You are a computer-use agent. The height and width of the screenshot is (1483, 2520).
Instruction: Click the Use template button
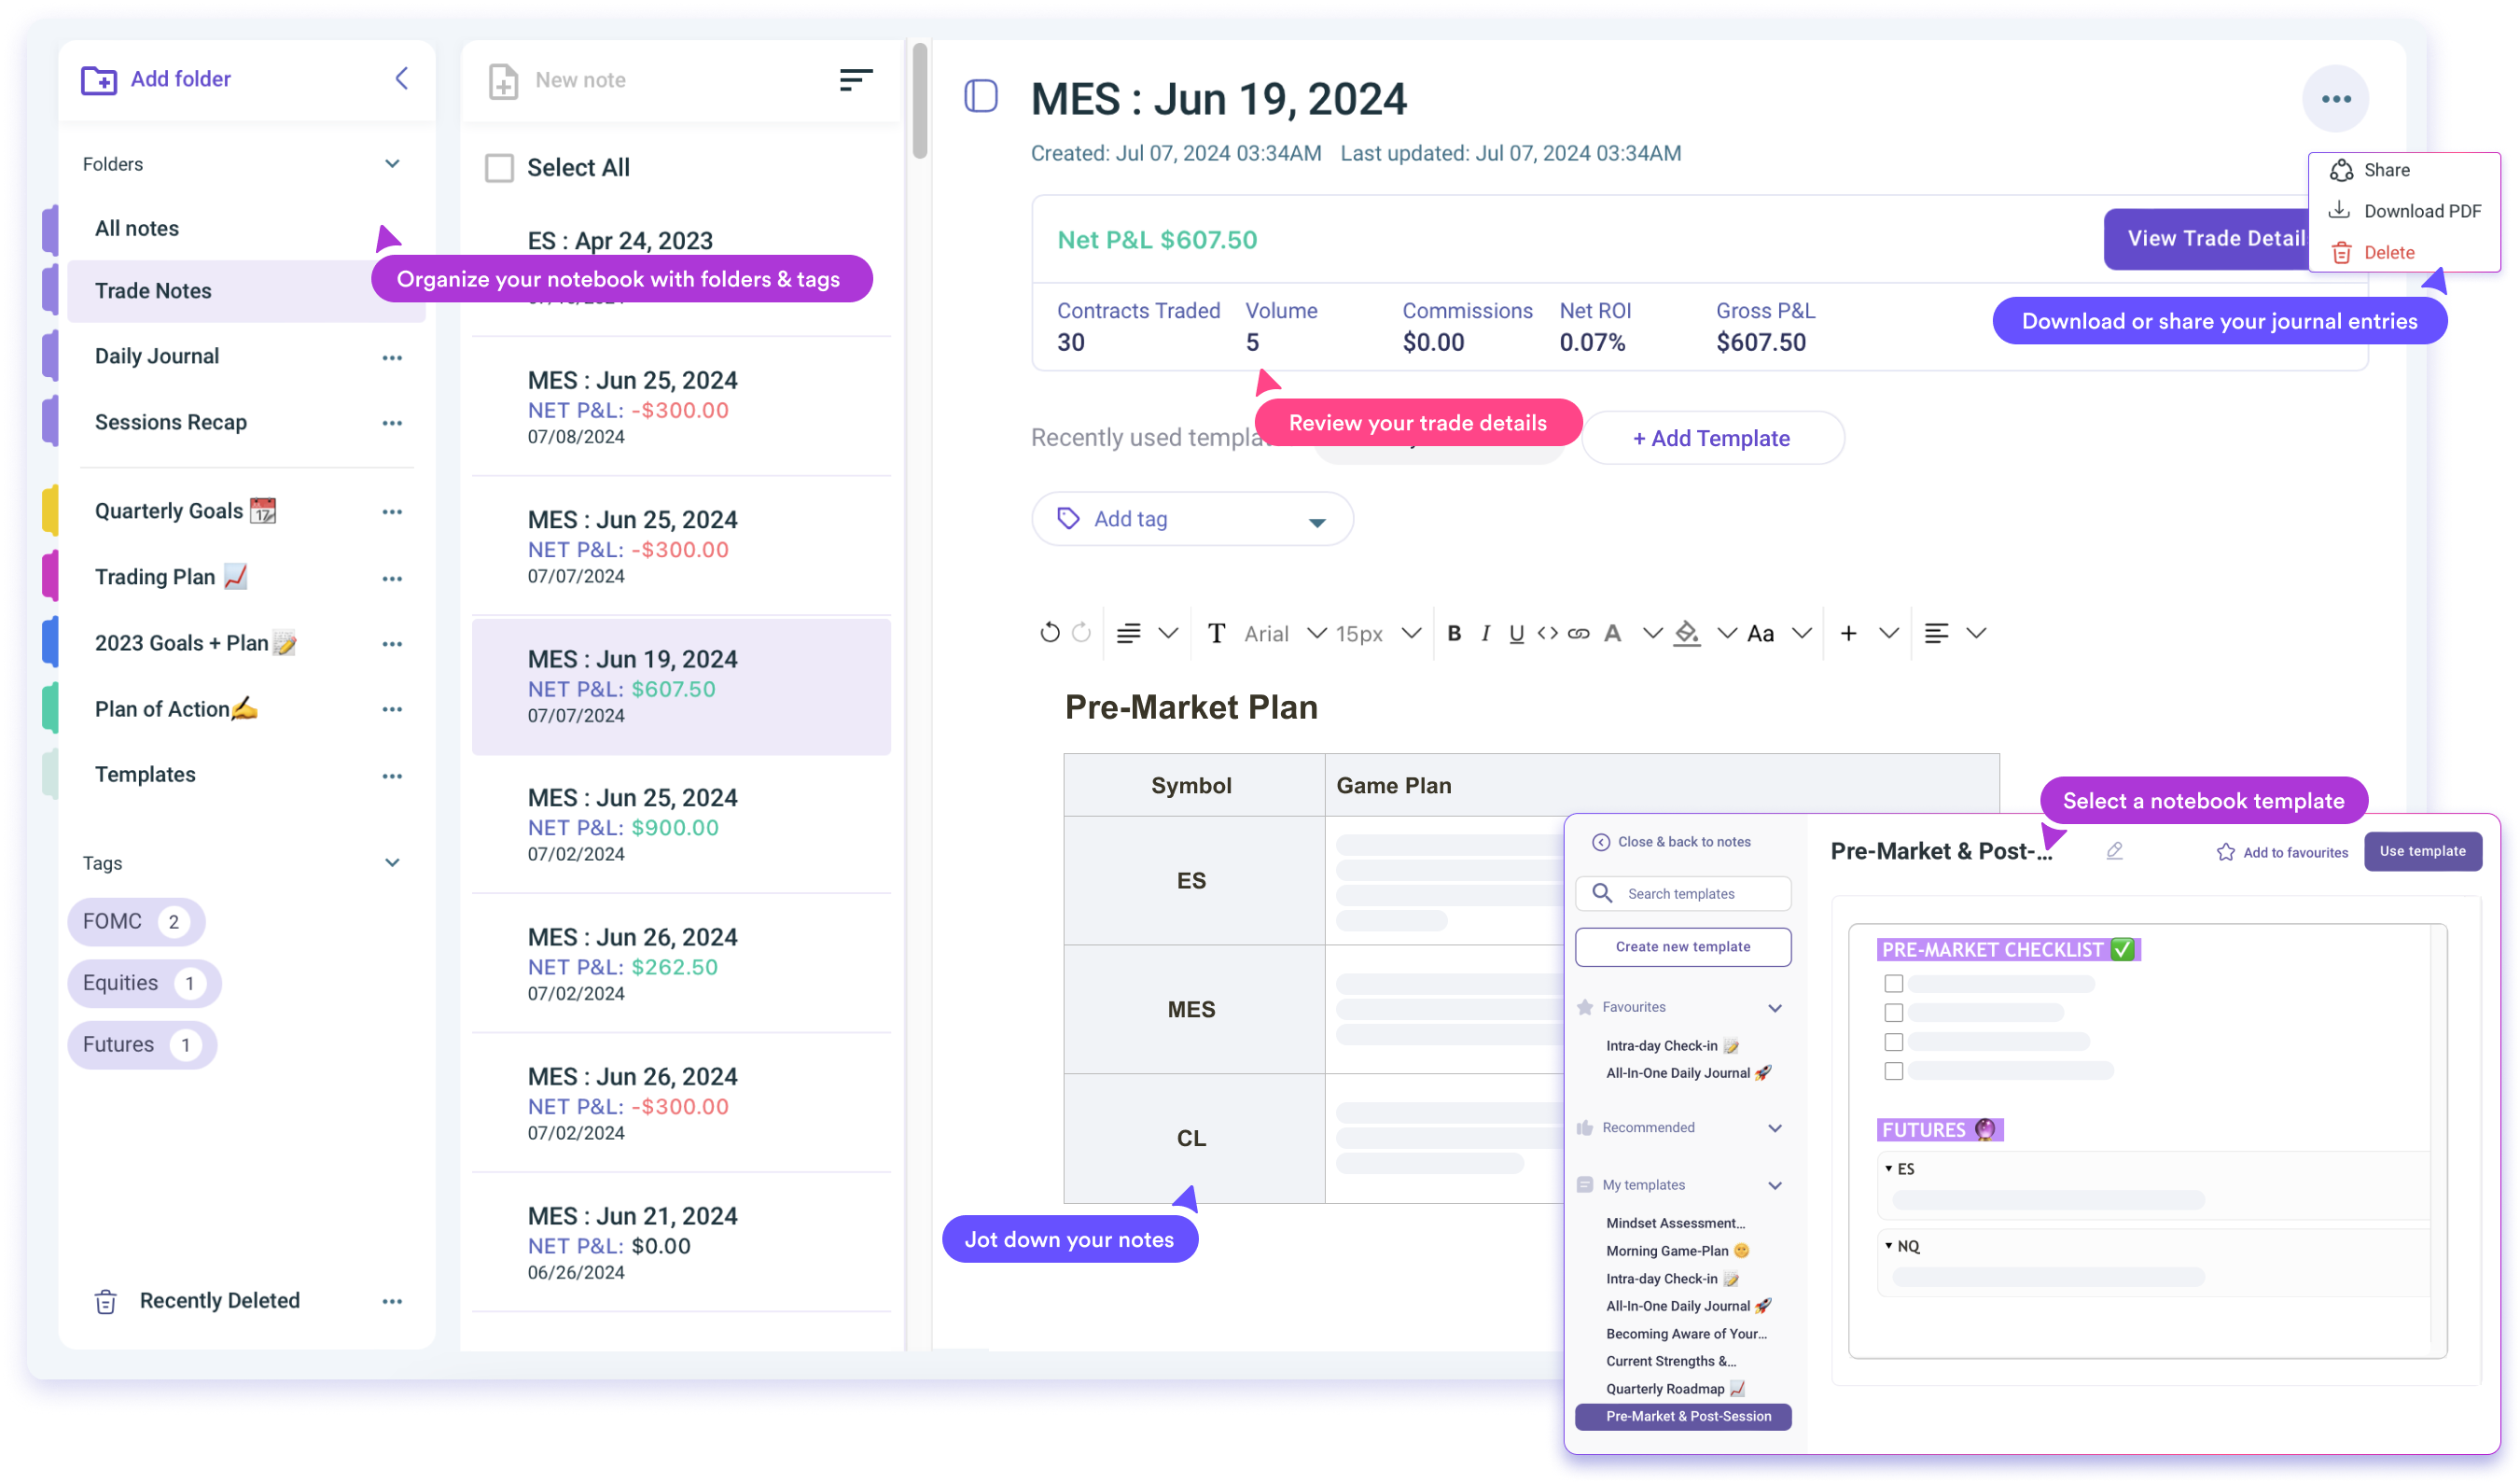point(2421,851)
